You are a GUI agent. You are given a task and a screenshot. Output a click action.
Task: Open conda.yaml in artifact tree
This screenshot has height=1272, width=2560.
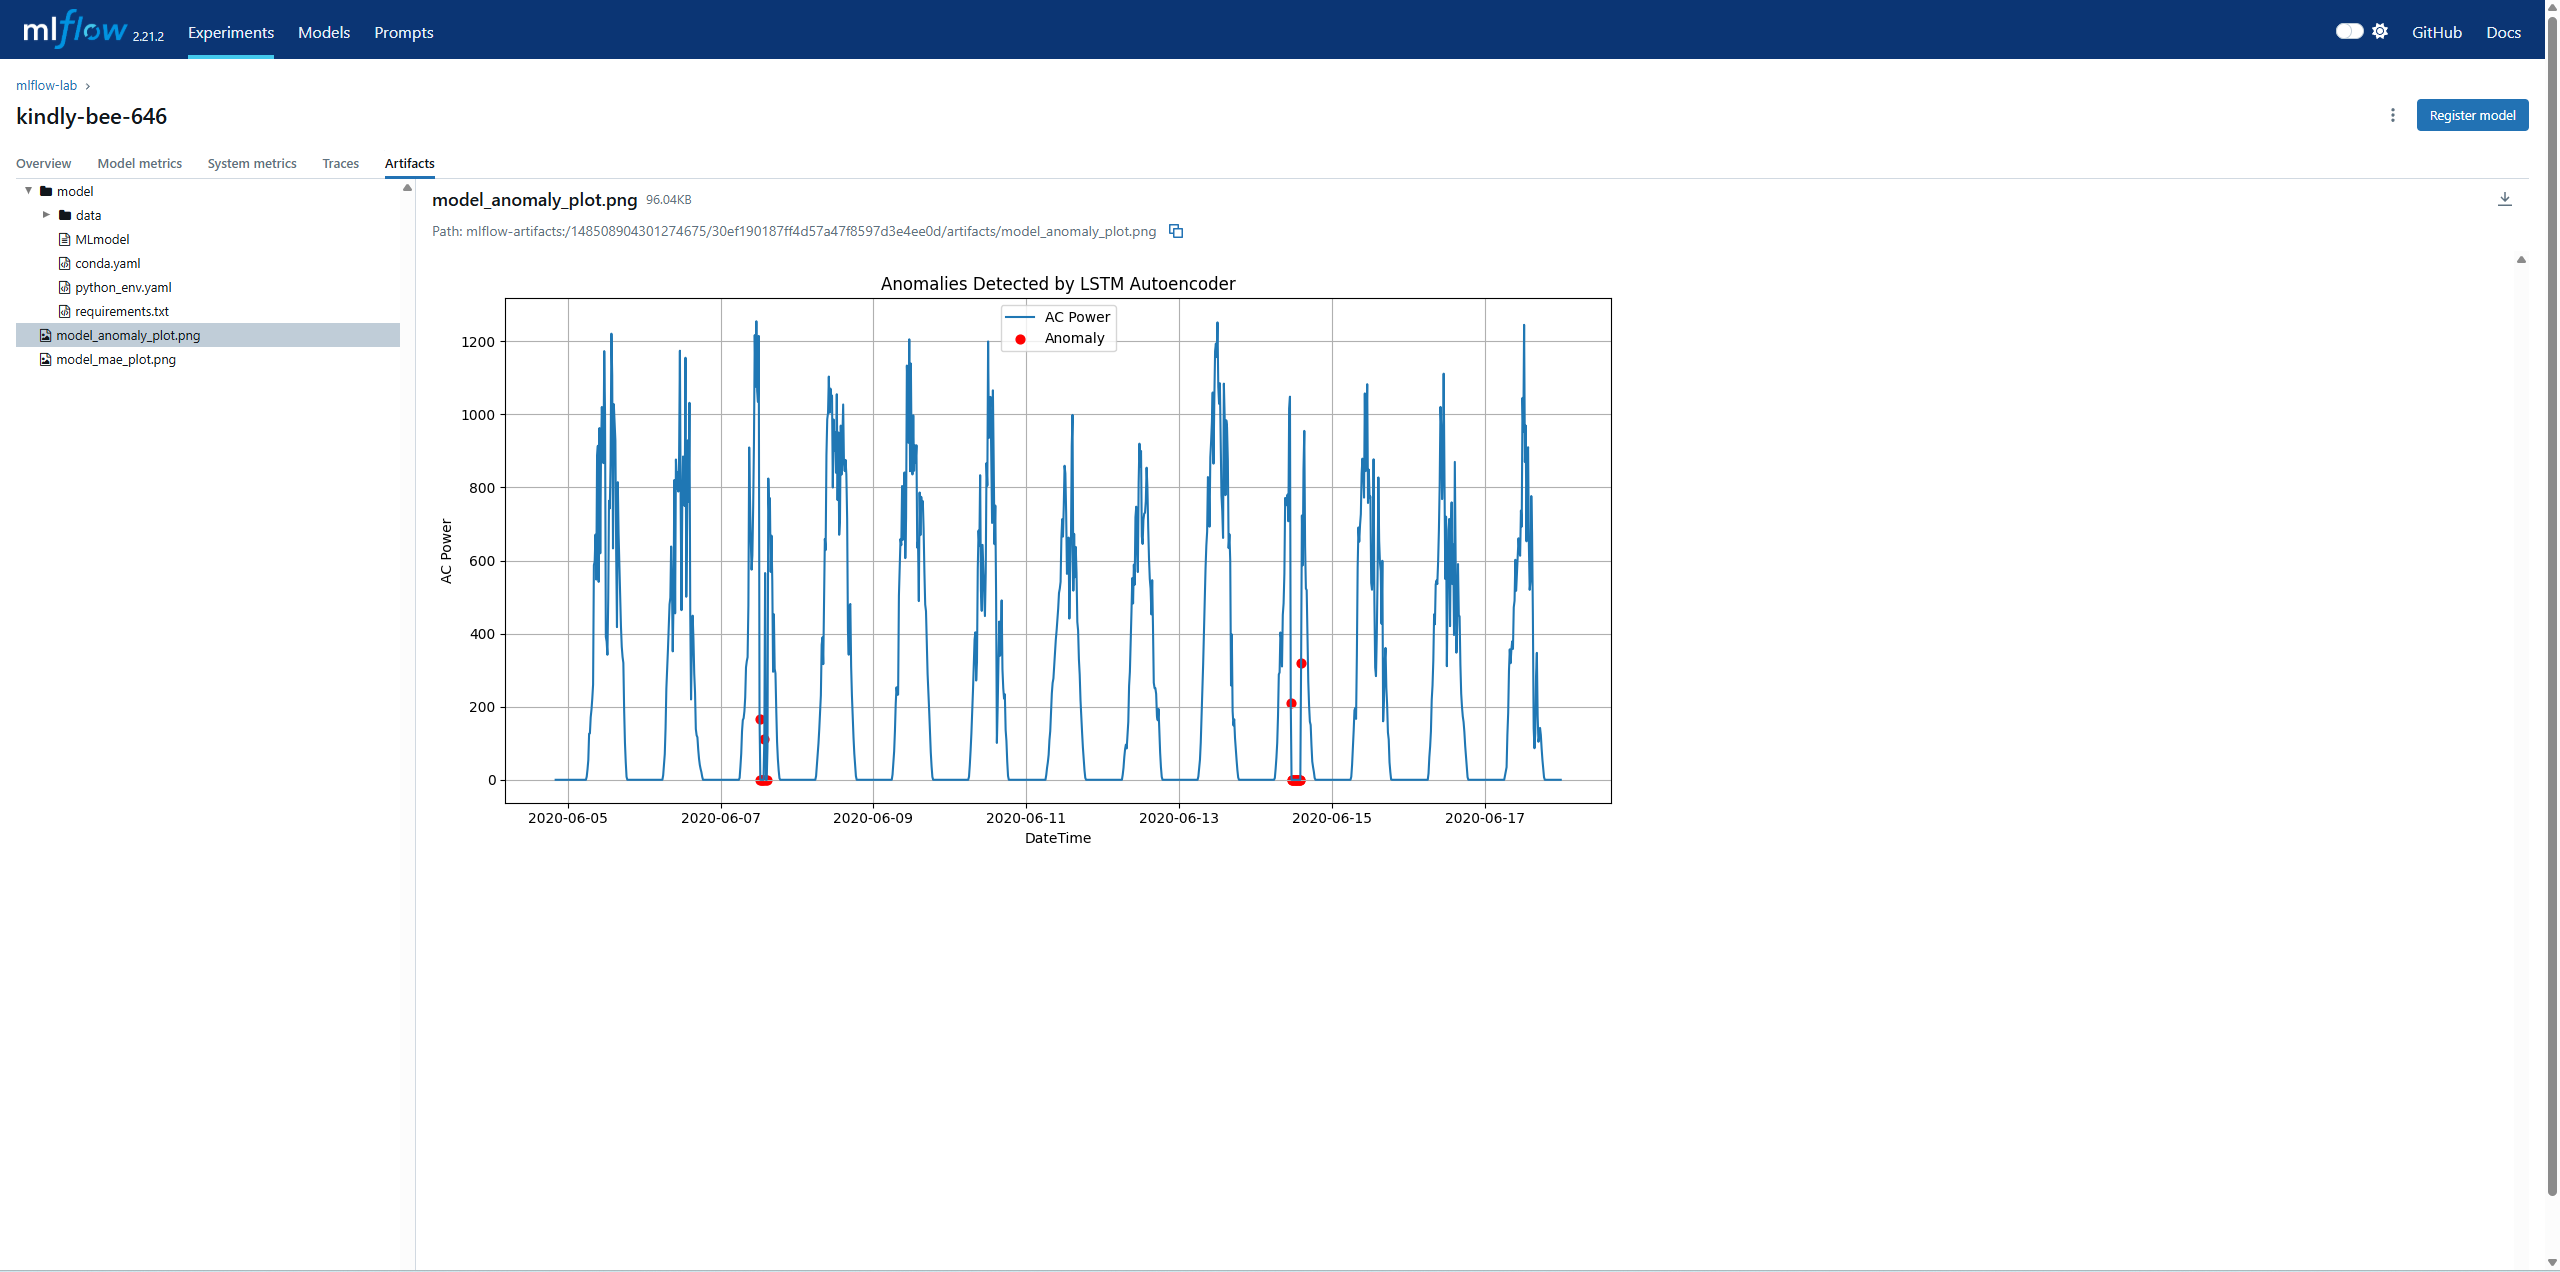(x=107, y=263)
